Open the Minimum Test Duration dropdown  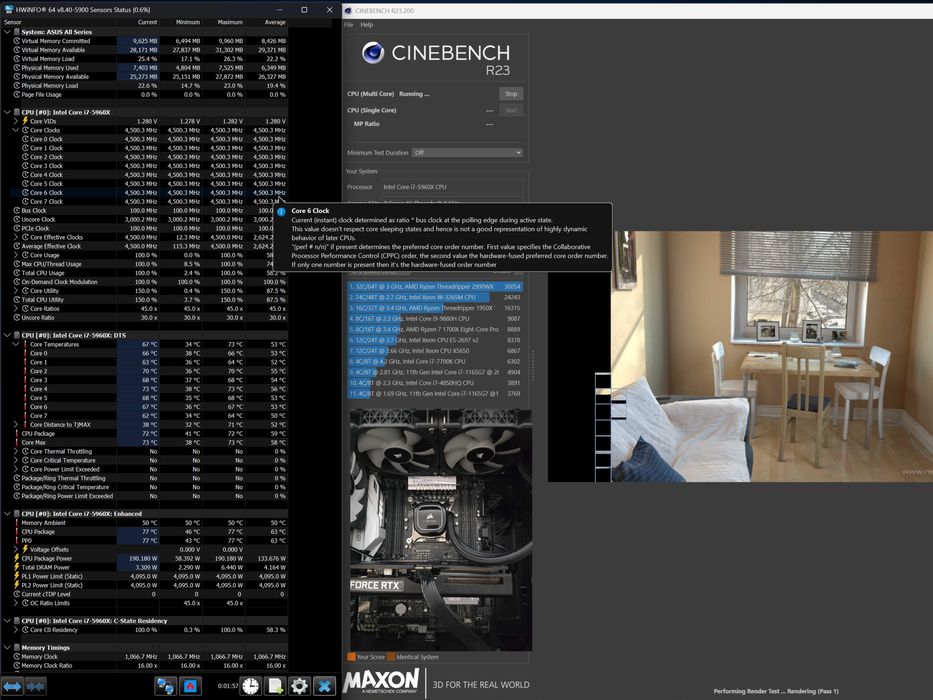coord(467,152)
